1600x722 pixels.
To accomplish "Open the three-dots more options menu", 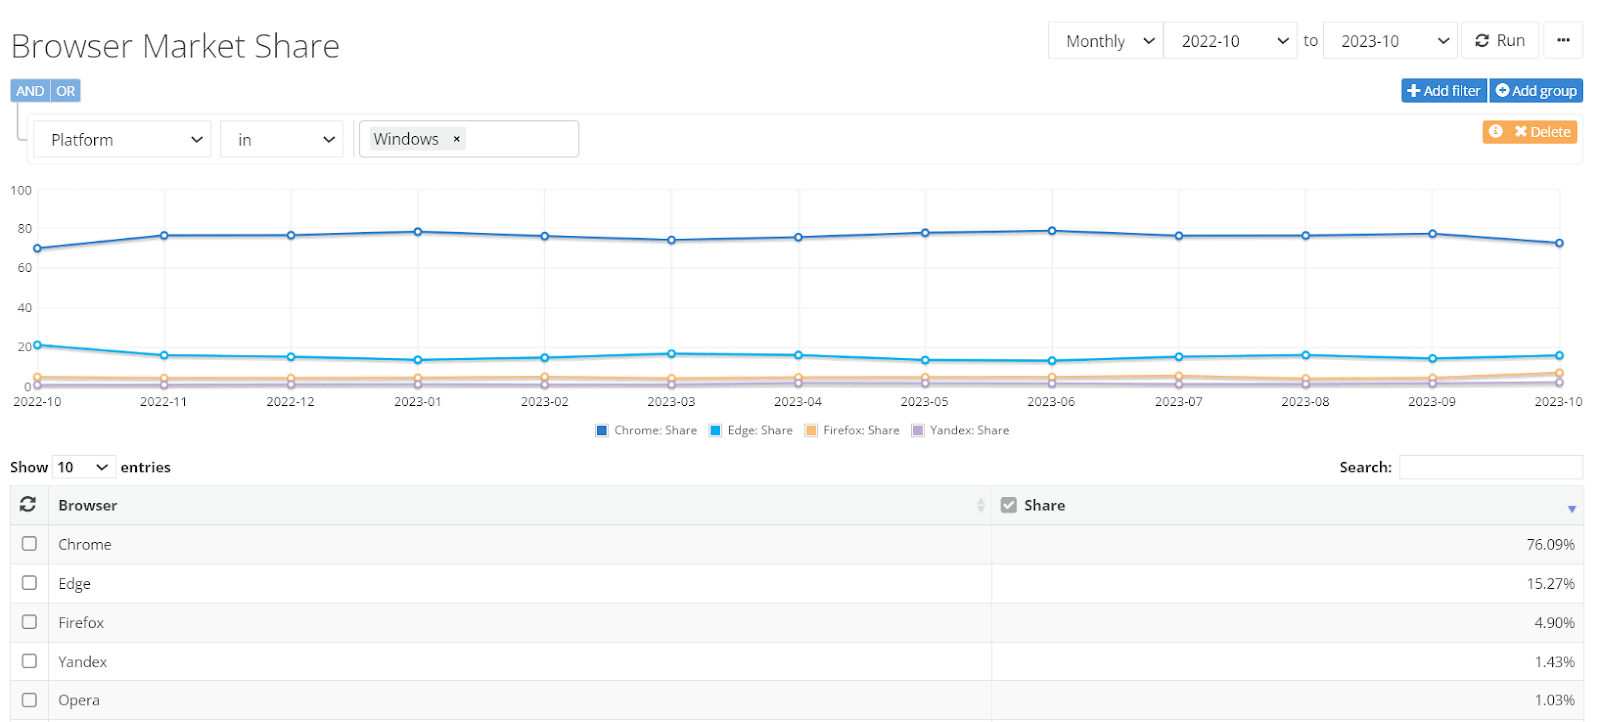I will (1563, 41).
